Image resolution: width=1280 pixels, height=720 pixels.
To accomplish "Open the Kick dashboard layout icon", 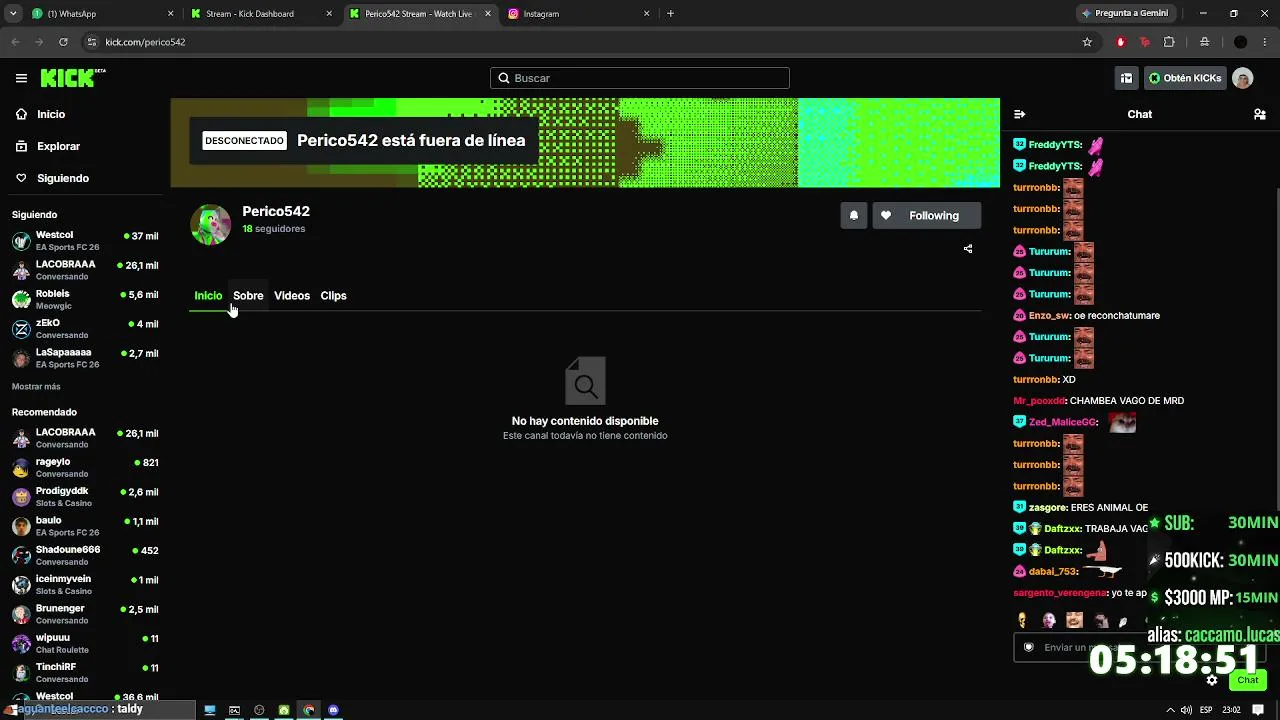I will click(1126, 78).
